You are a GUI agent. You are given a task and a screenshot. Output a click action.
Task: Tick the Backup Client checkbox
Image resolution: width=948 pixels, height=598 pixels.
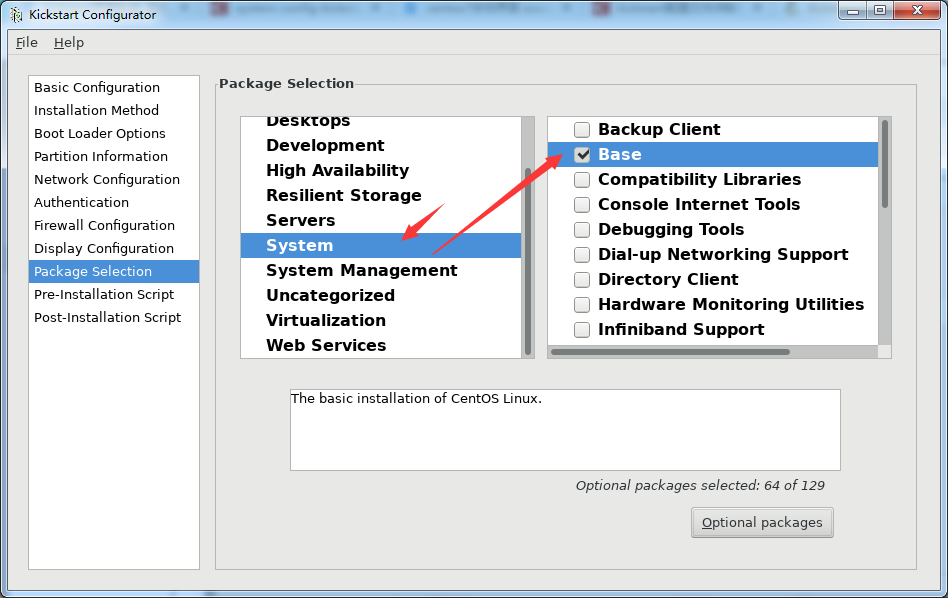pyautogui.click(x=582, y=129)
